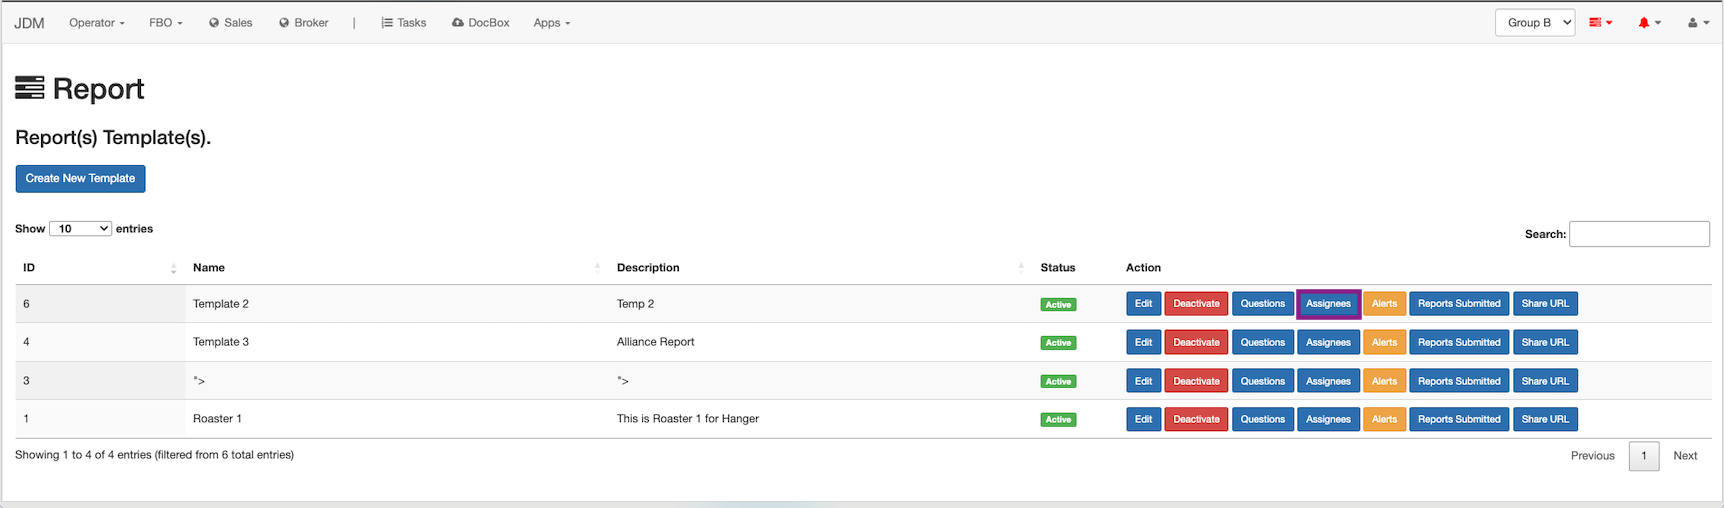Open Broker with the globe icon
Screen dimensions: 1724x508
point(303,23)
